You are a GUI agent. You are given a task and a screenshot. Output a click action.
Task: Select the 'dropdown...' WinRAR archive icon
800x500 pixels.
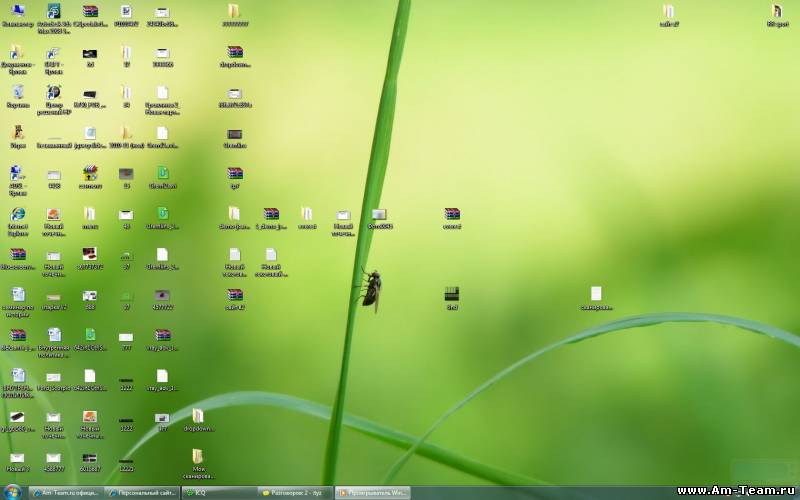(x=235, y=56)
